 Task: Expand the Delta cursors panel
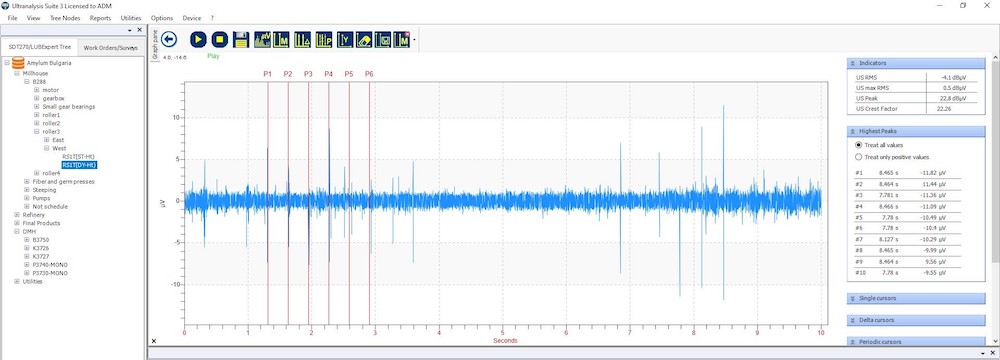tap(916, 320)
